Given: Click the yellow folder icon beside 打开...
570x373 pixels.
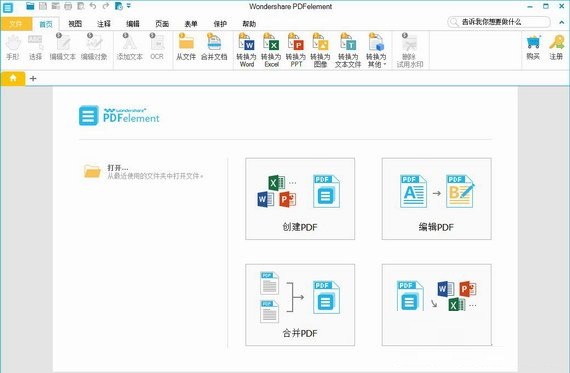Looking at the screenshot, I should (x=92, y=171).
